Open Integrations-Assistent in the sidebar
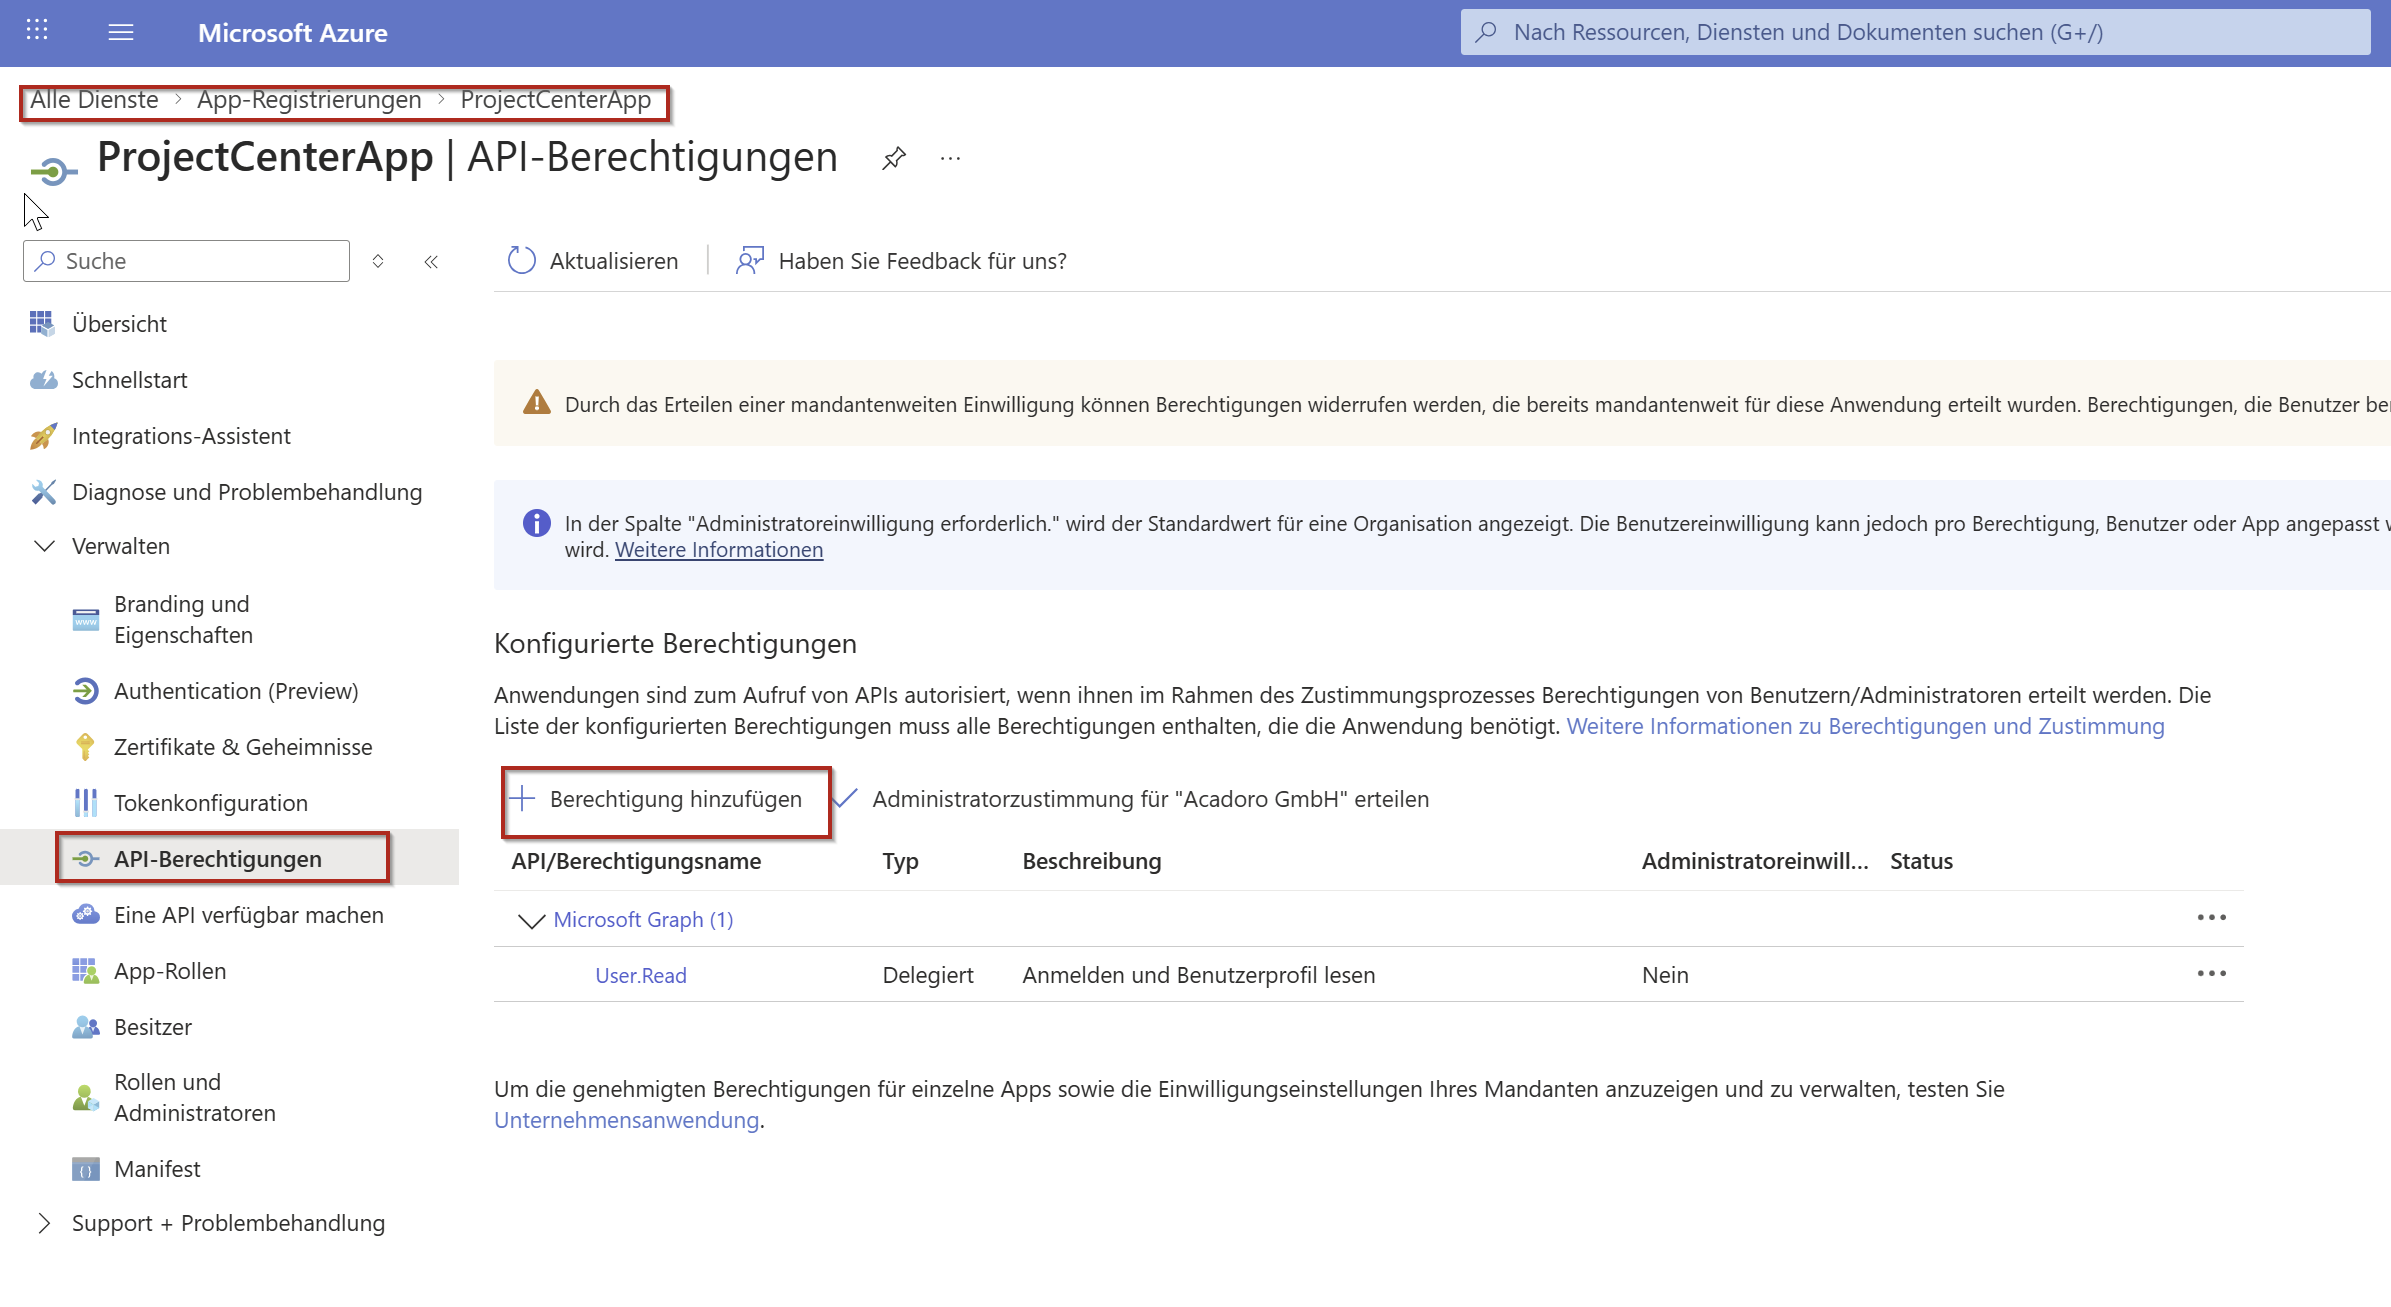 (x=181, y=436)
